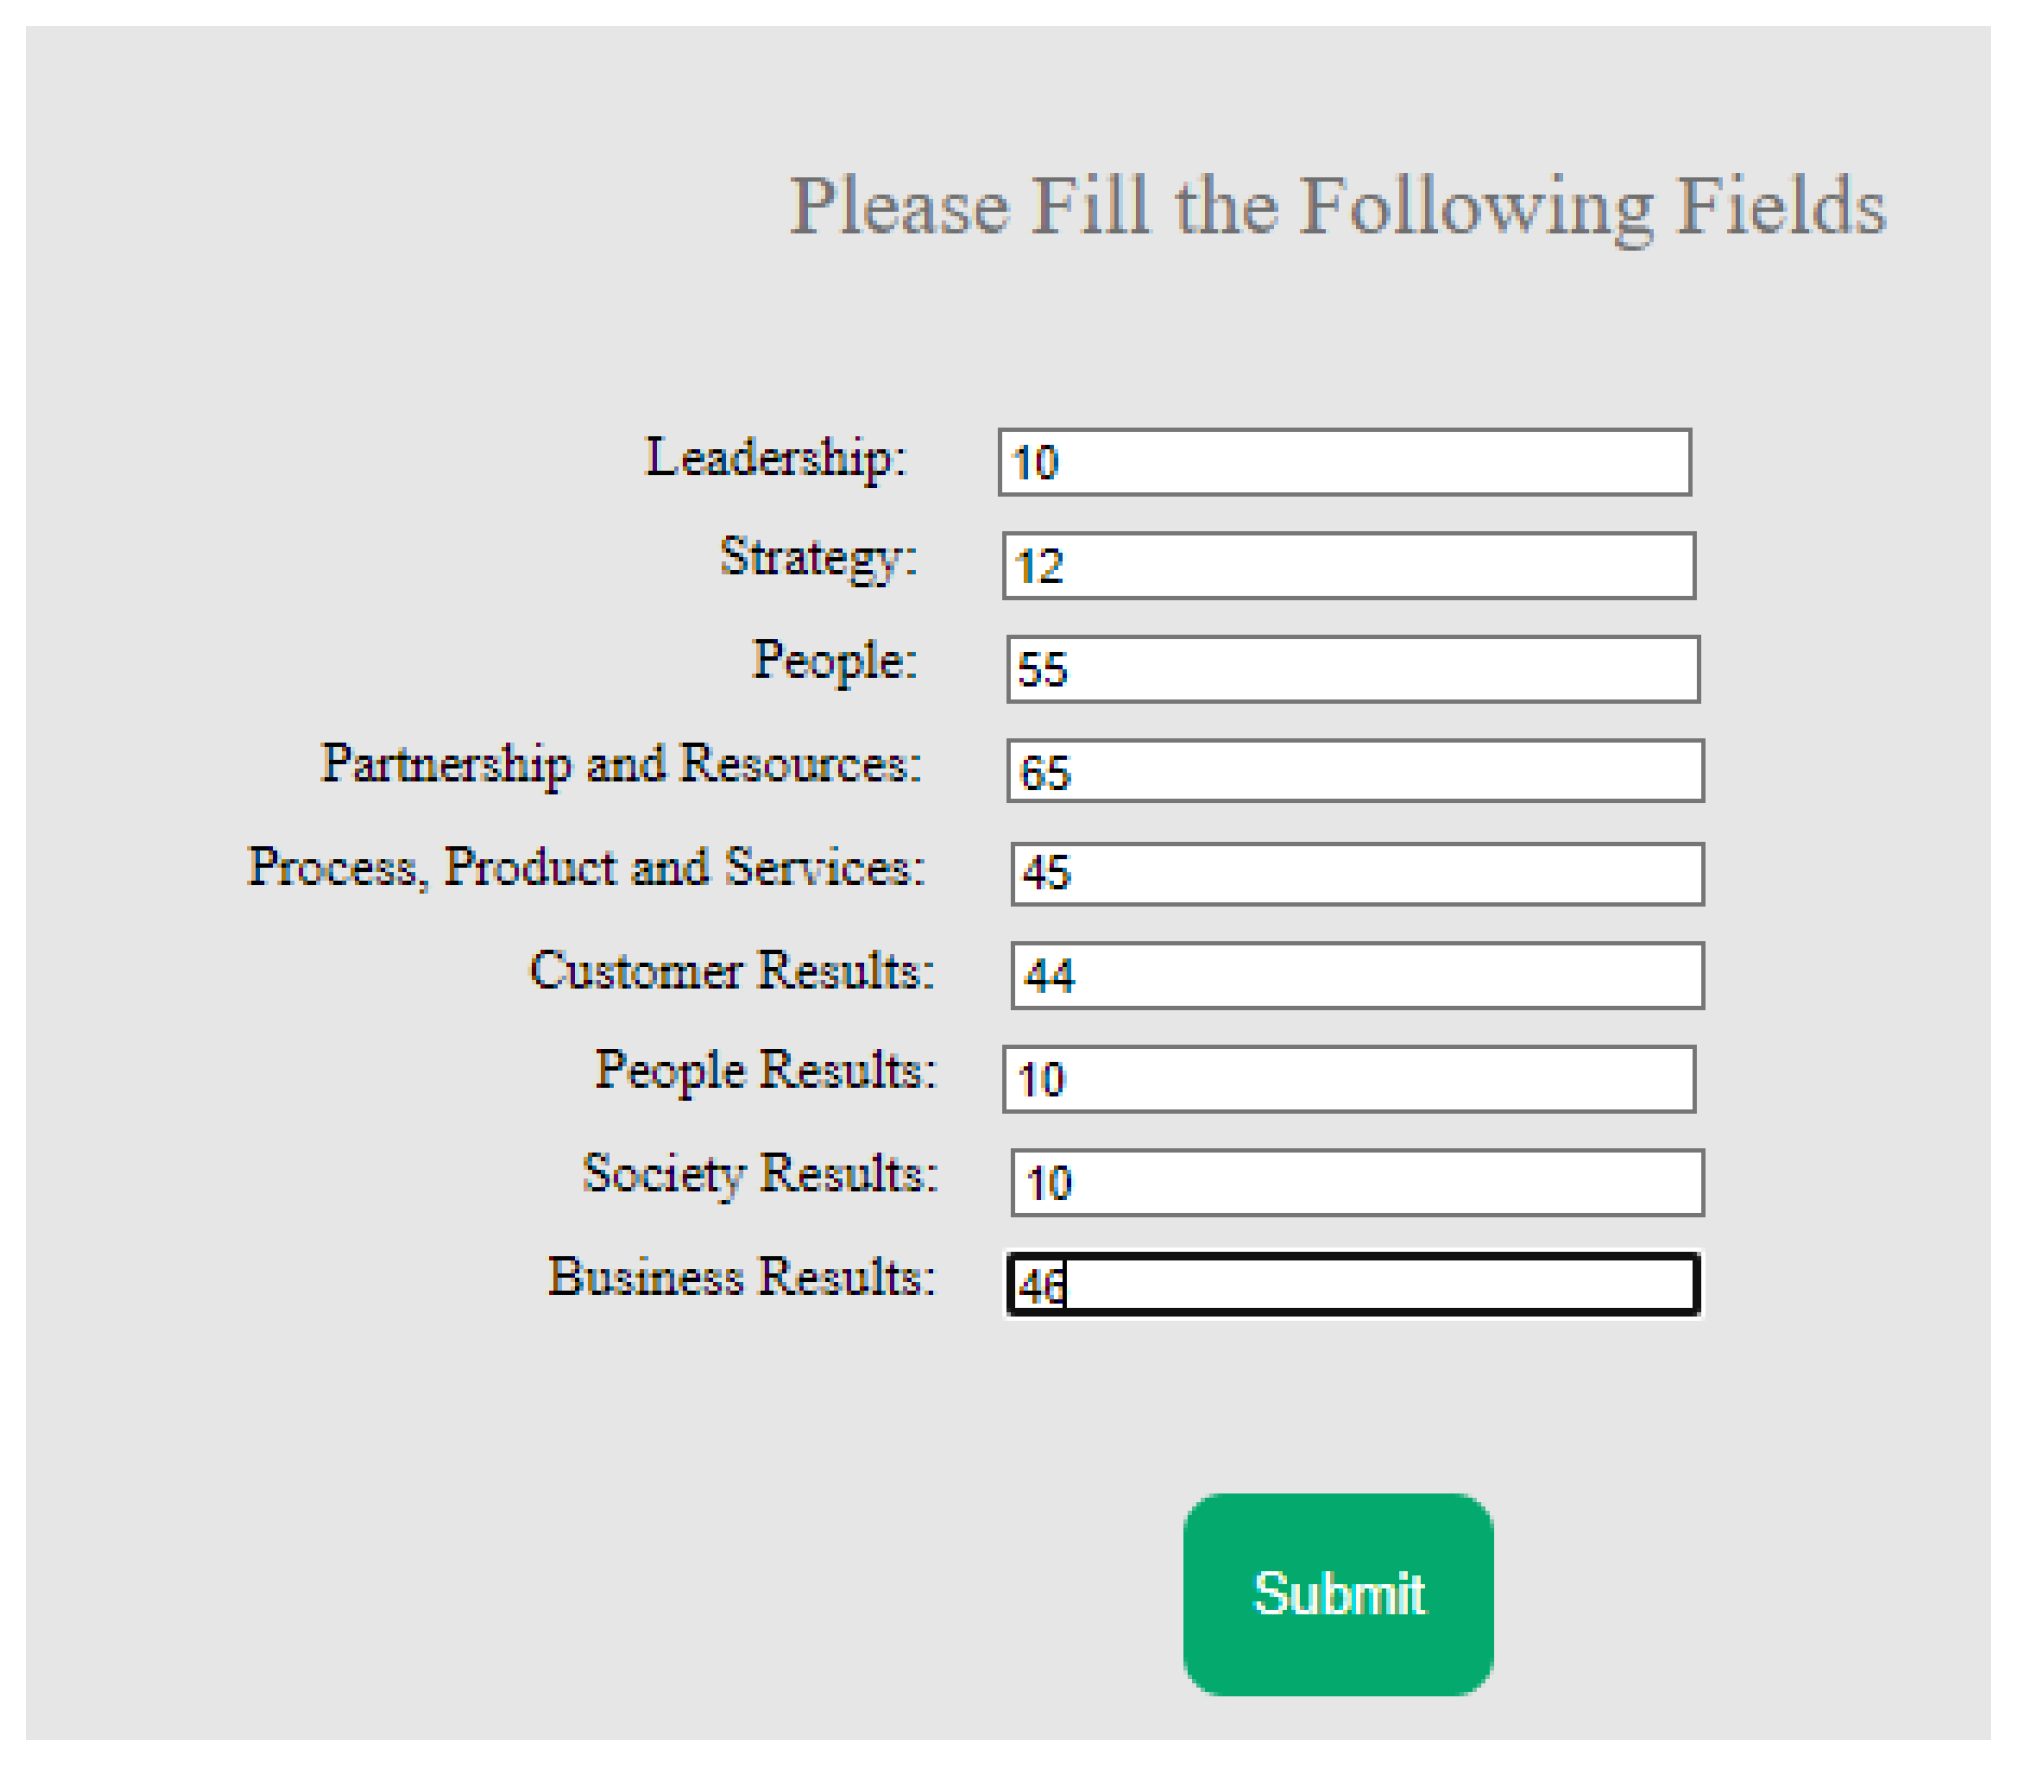Click the "Leadership:" label text
This screenshot has height=1770, width=2019.
coord(775,458)
